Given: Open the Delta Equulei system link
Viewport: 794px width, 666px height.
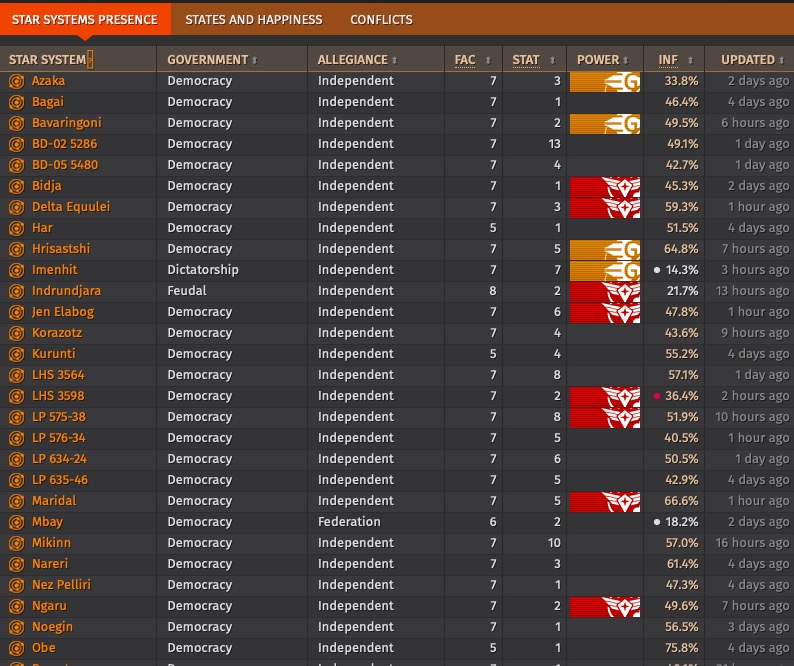Looking at the screenshot, I should pos(70,207).
